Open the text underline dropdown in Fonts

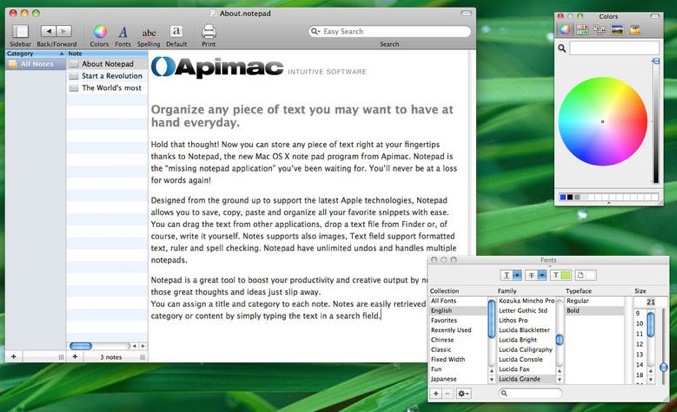click(512, 275)
